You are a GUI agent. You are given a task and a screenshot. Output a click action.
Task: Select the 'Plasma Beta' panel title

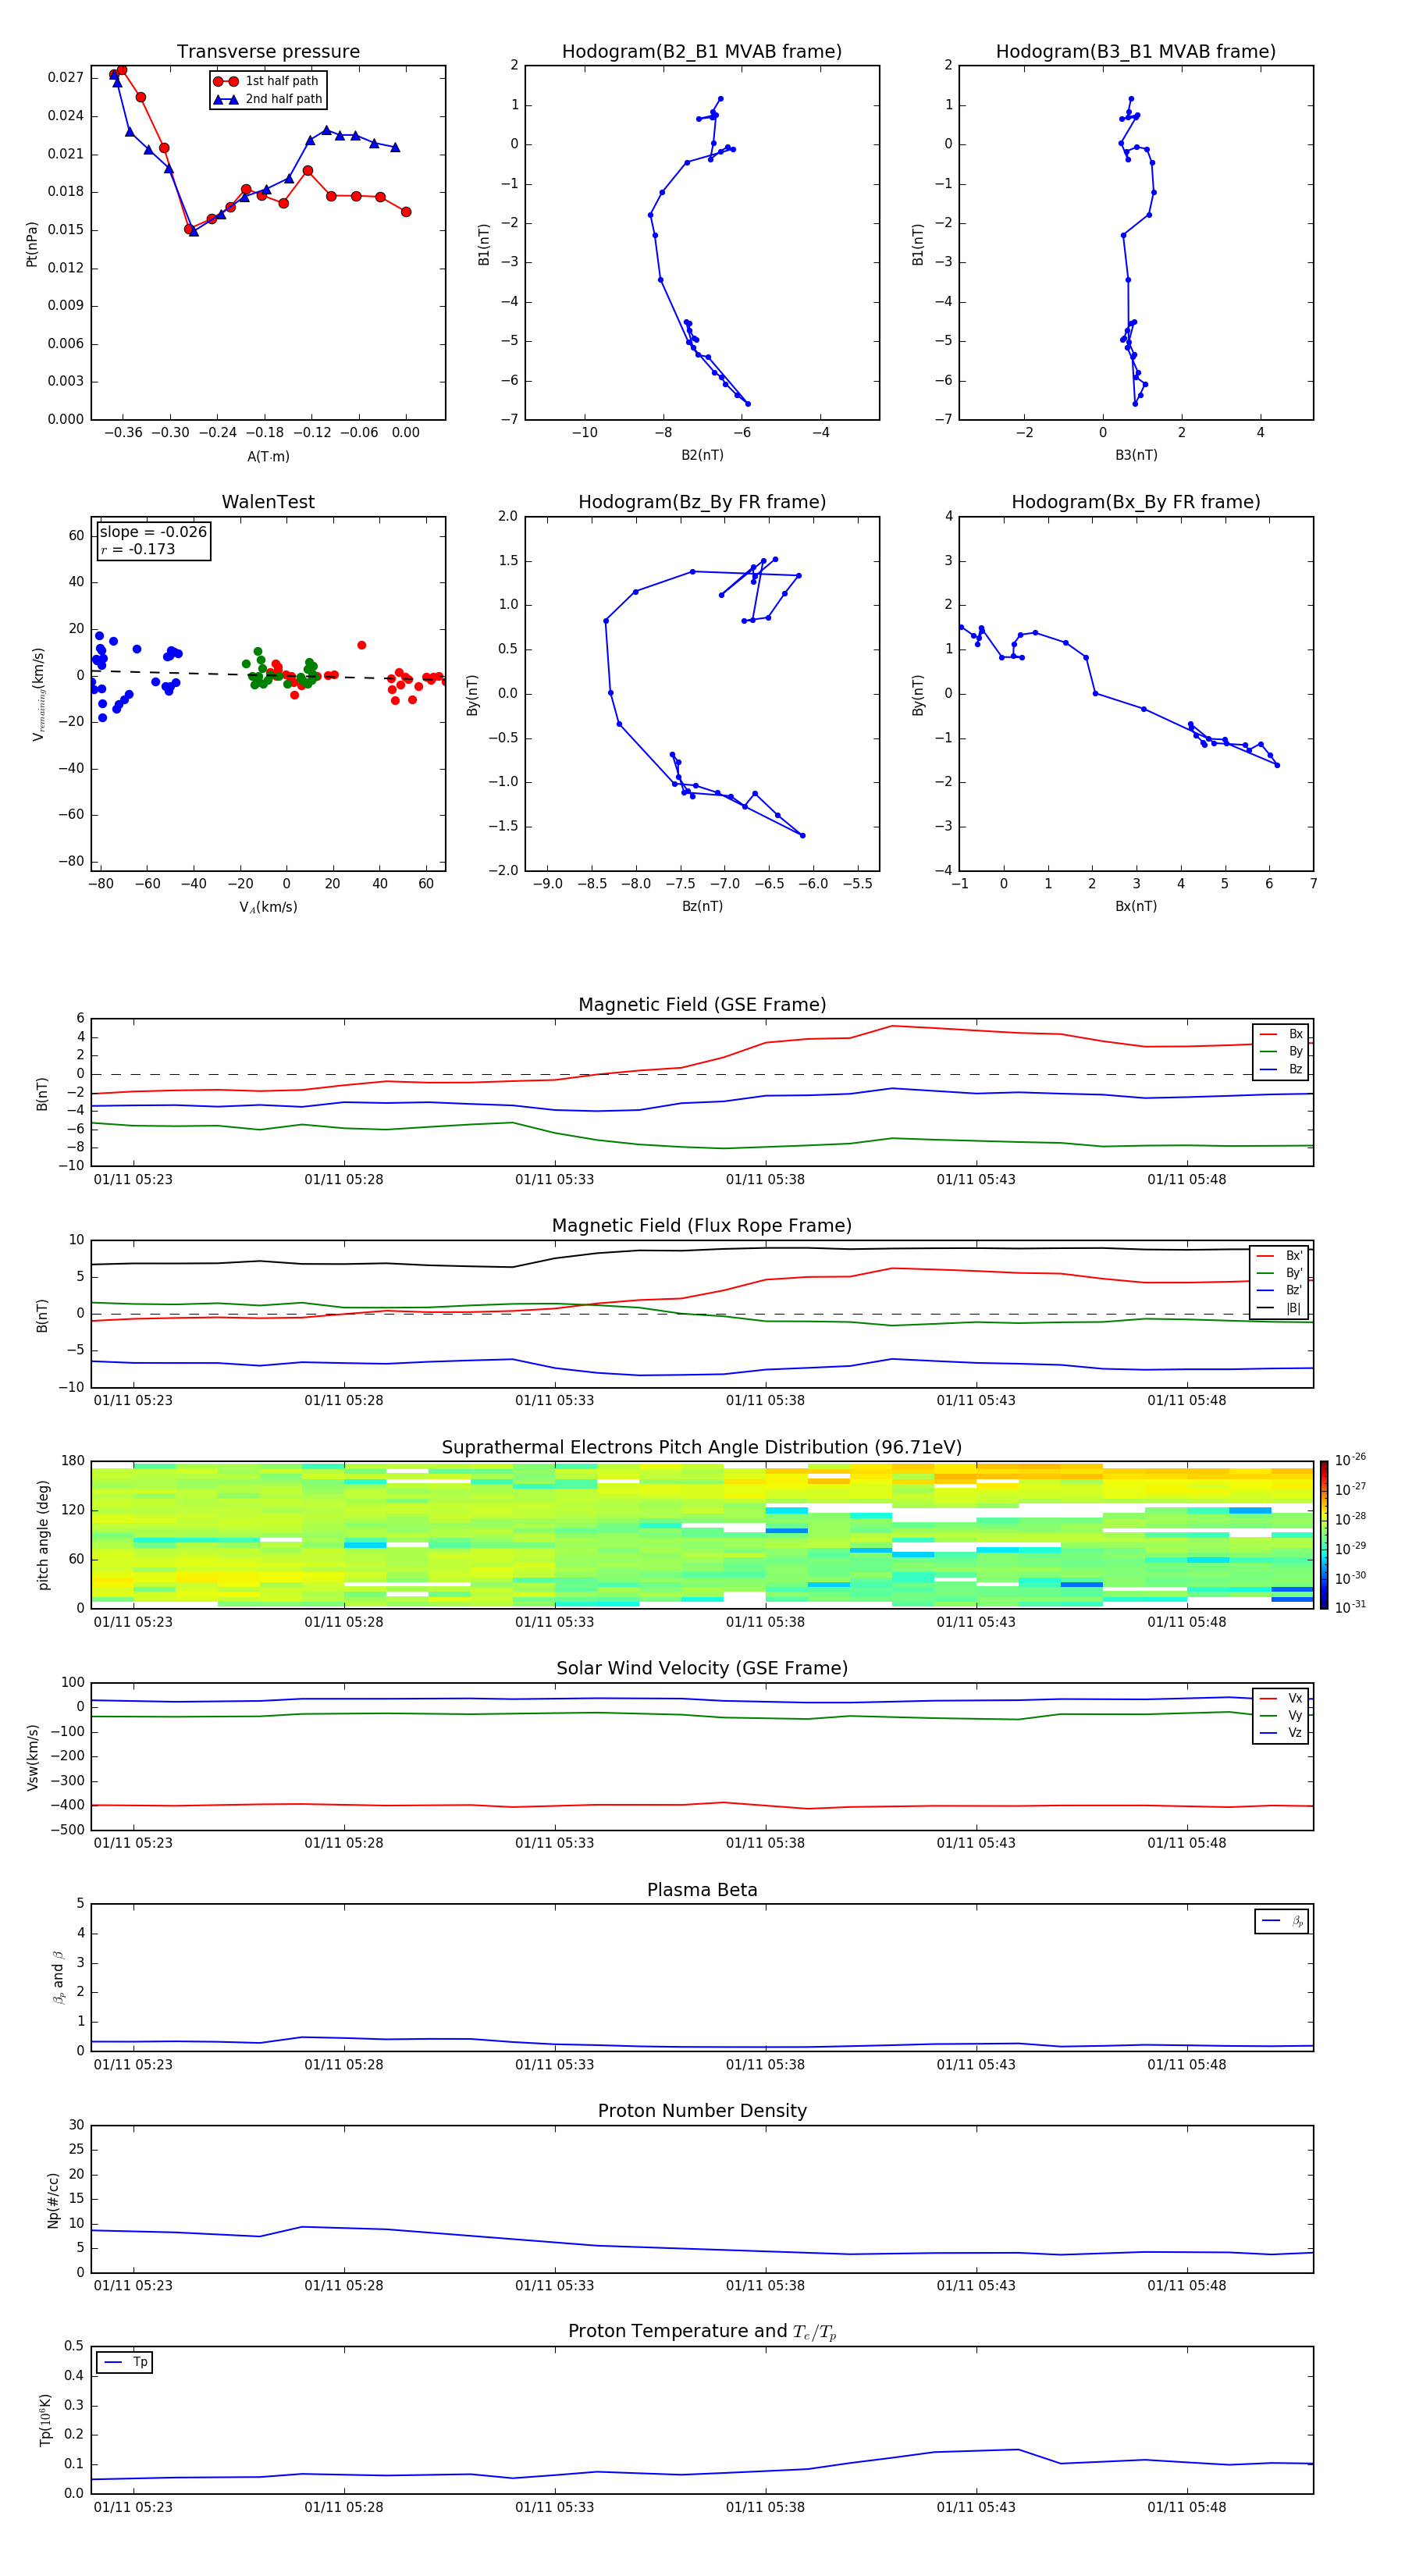coord(702,1890)
